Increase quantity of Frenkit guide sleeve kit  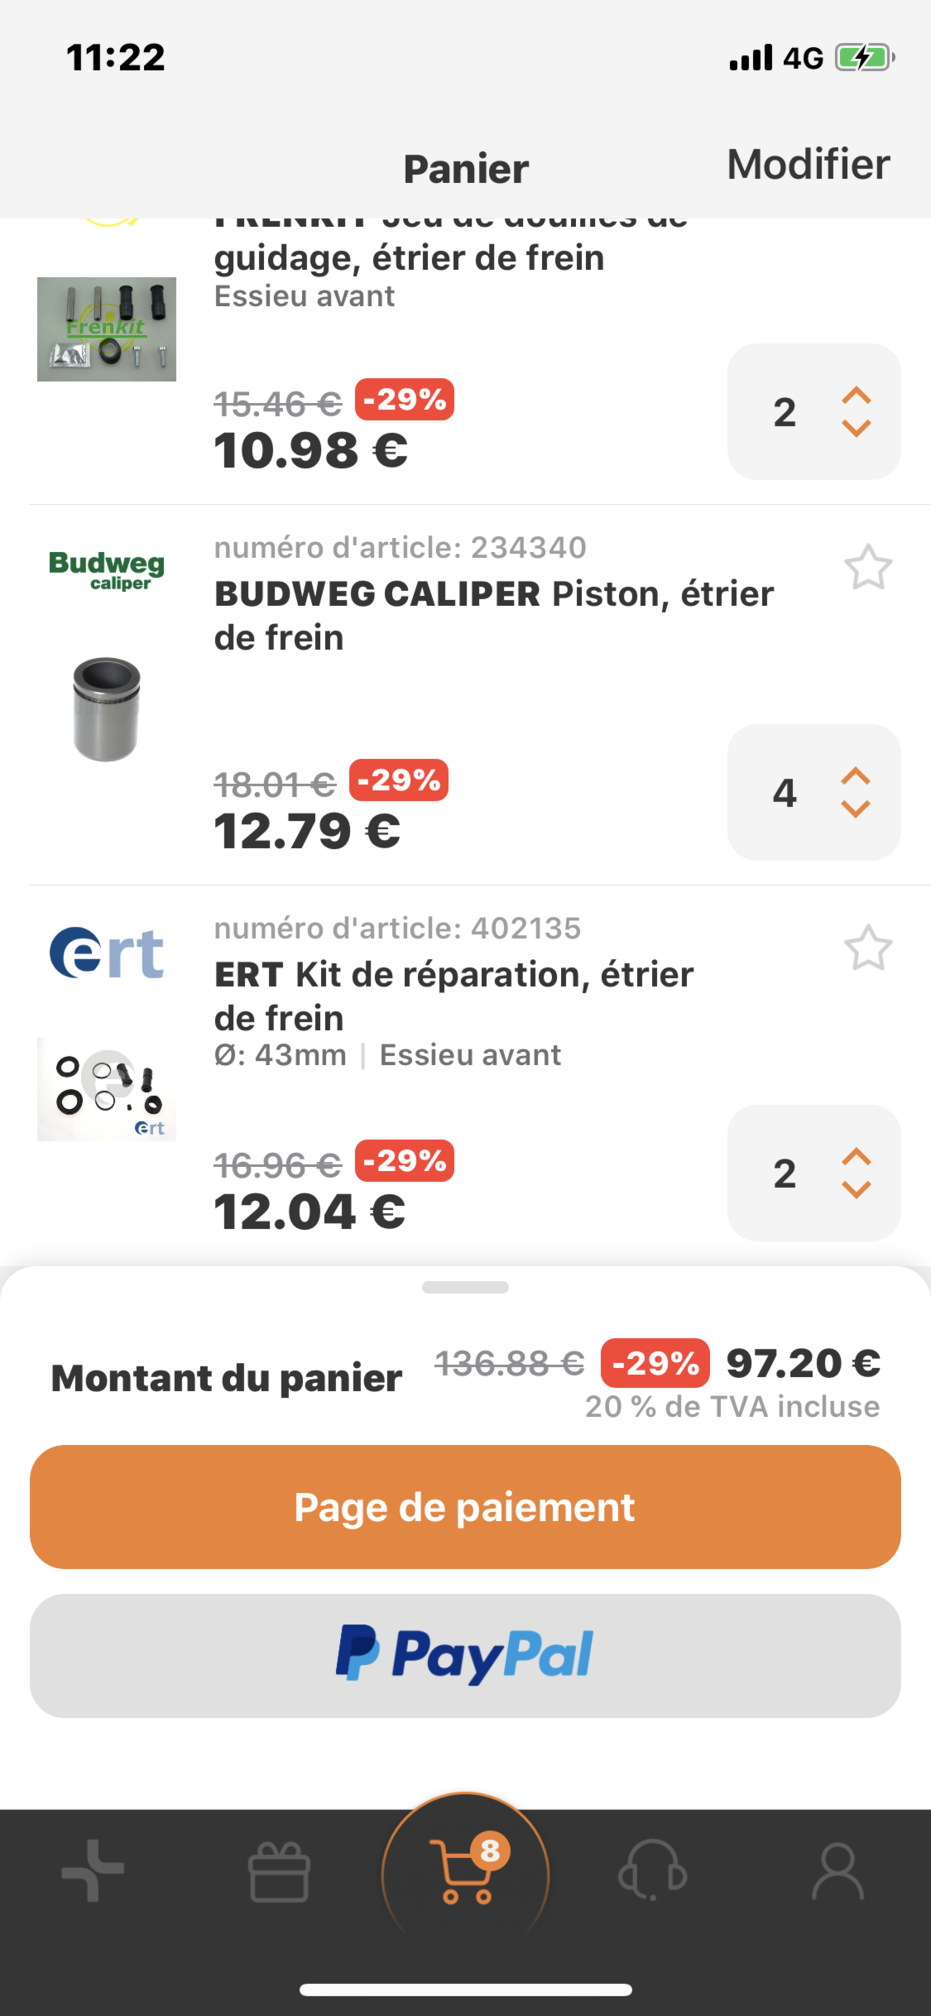click(856, 395)
